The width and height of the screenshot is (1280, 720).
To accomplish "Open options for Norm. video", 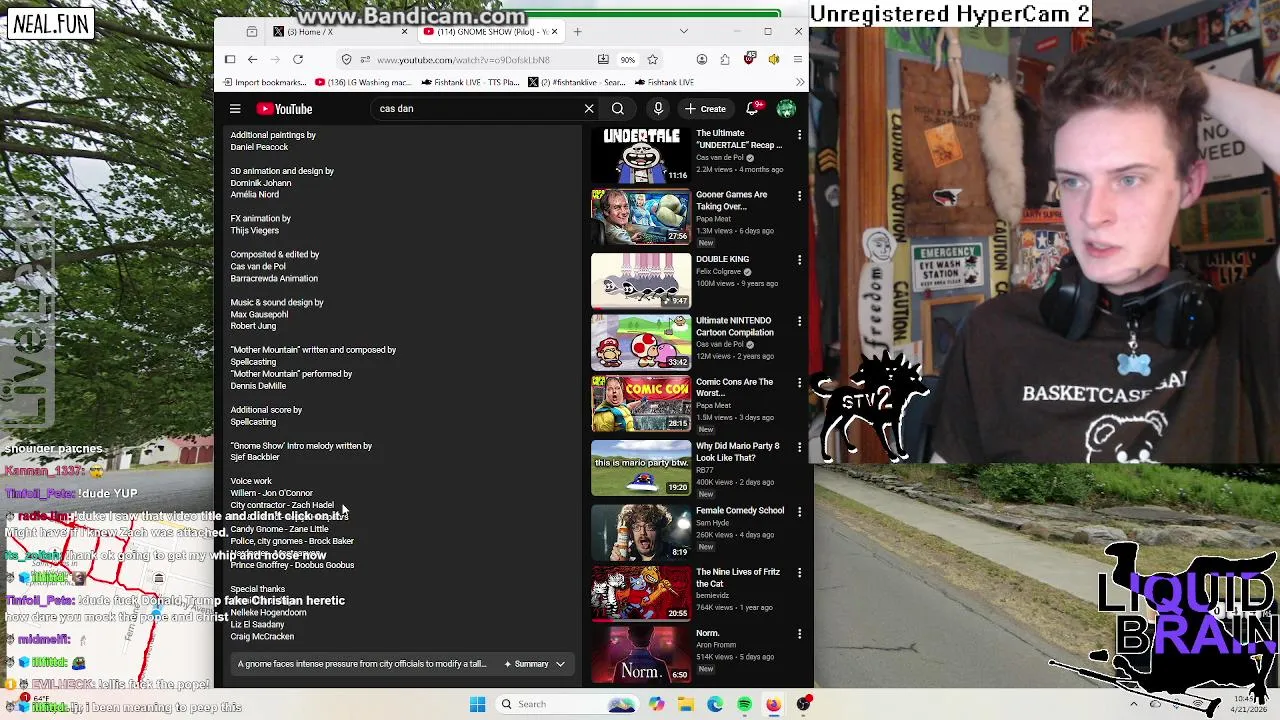I will click(x=799, y=634).
